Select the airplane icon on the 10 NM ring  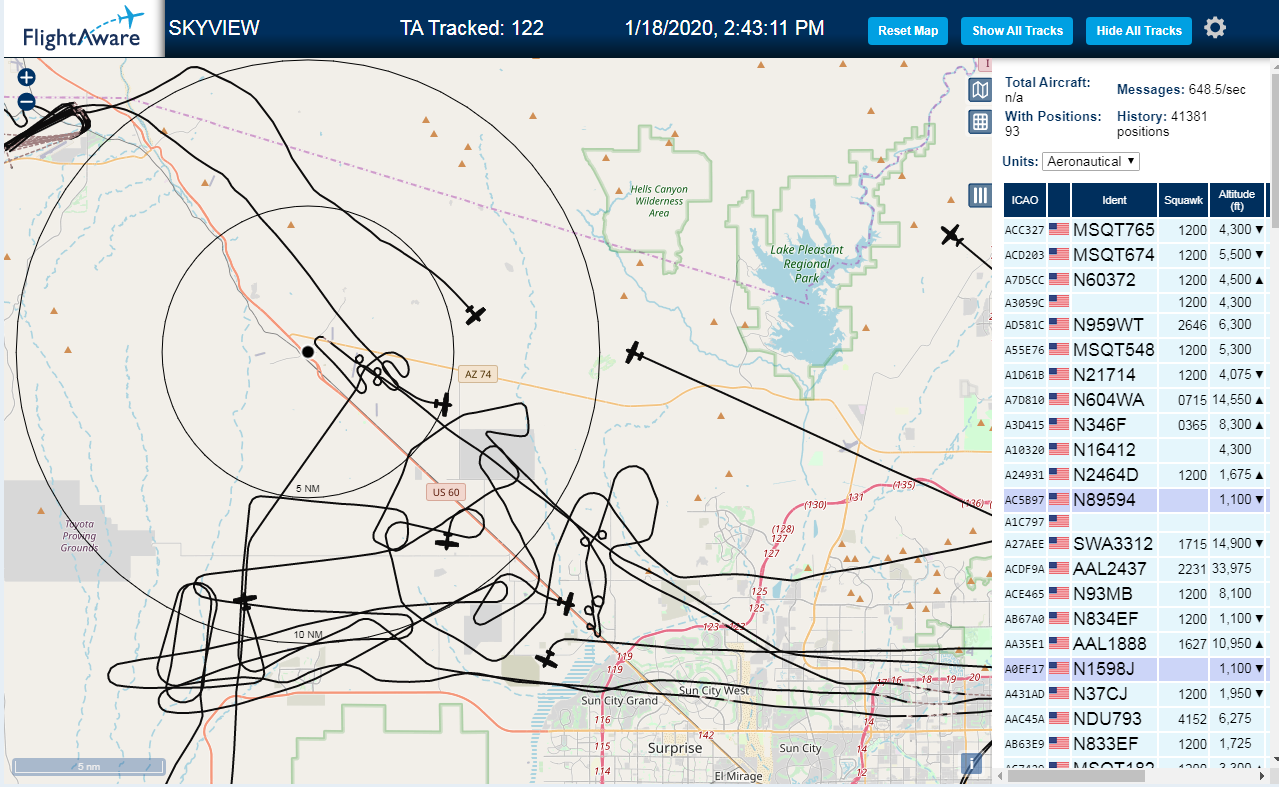point(244,601)
